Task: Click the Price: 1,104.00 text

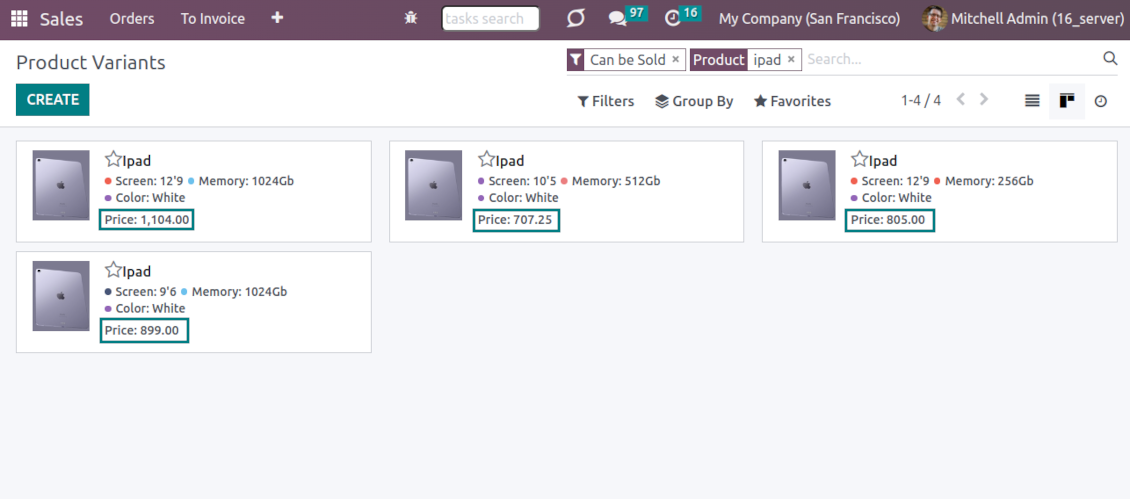Action: coord(146,220)
